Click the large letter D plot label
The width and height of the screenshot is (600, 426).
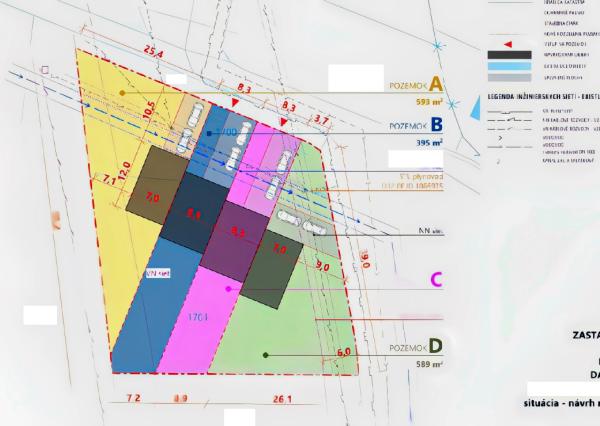click(434, 346)
